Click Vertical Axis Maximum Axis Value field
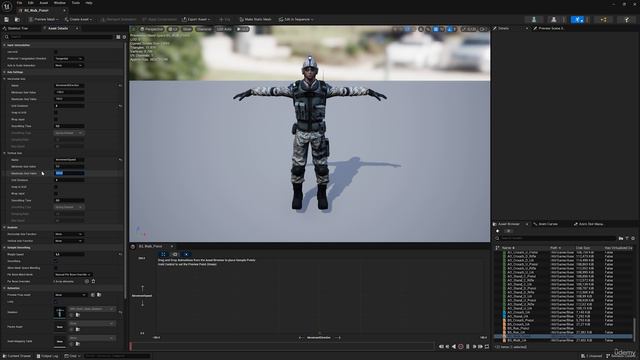The width and height of the screenshot is (640, 360). (69, 173)
